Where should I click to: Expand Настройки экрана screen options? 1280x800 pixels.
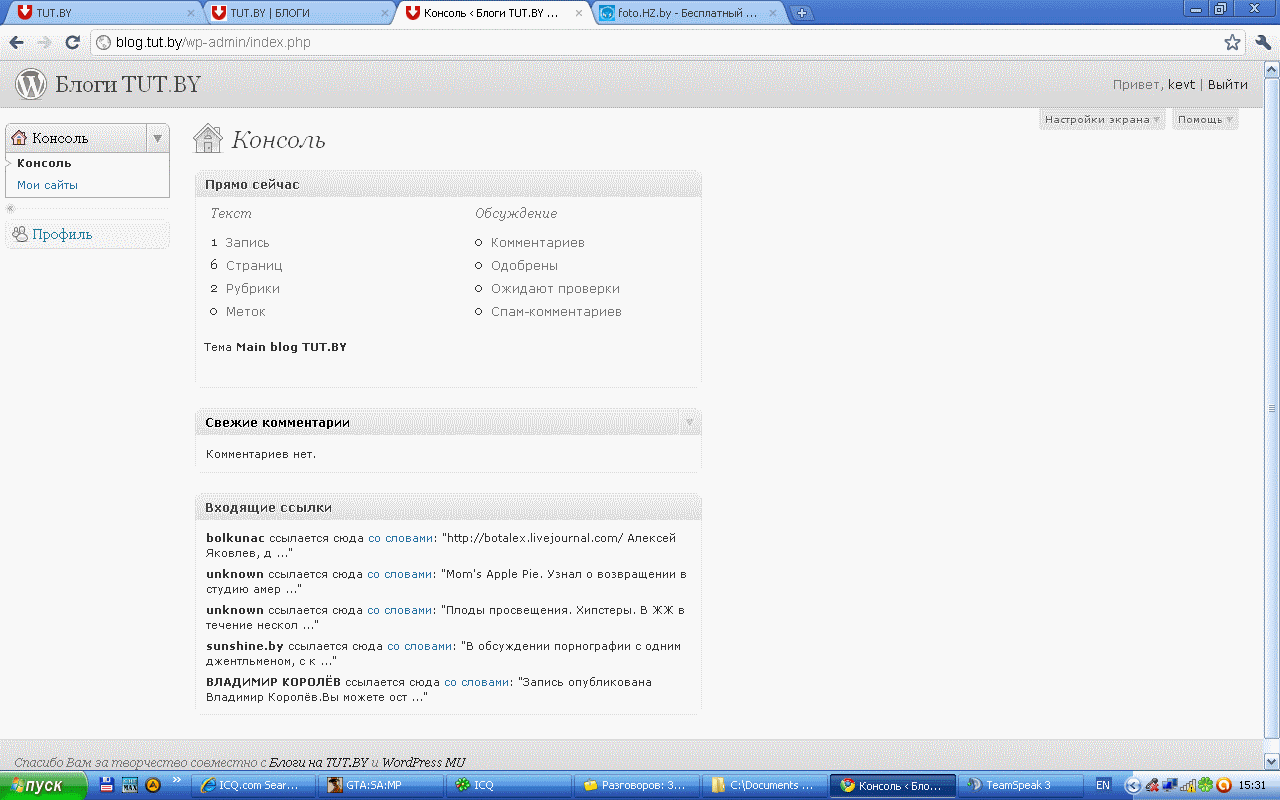coord(1102,119)
